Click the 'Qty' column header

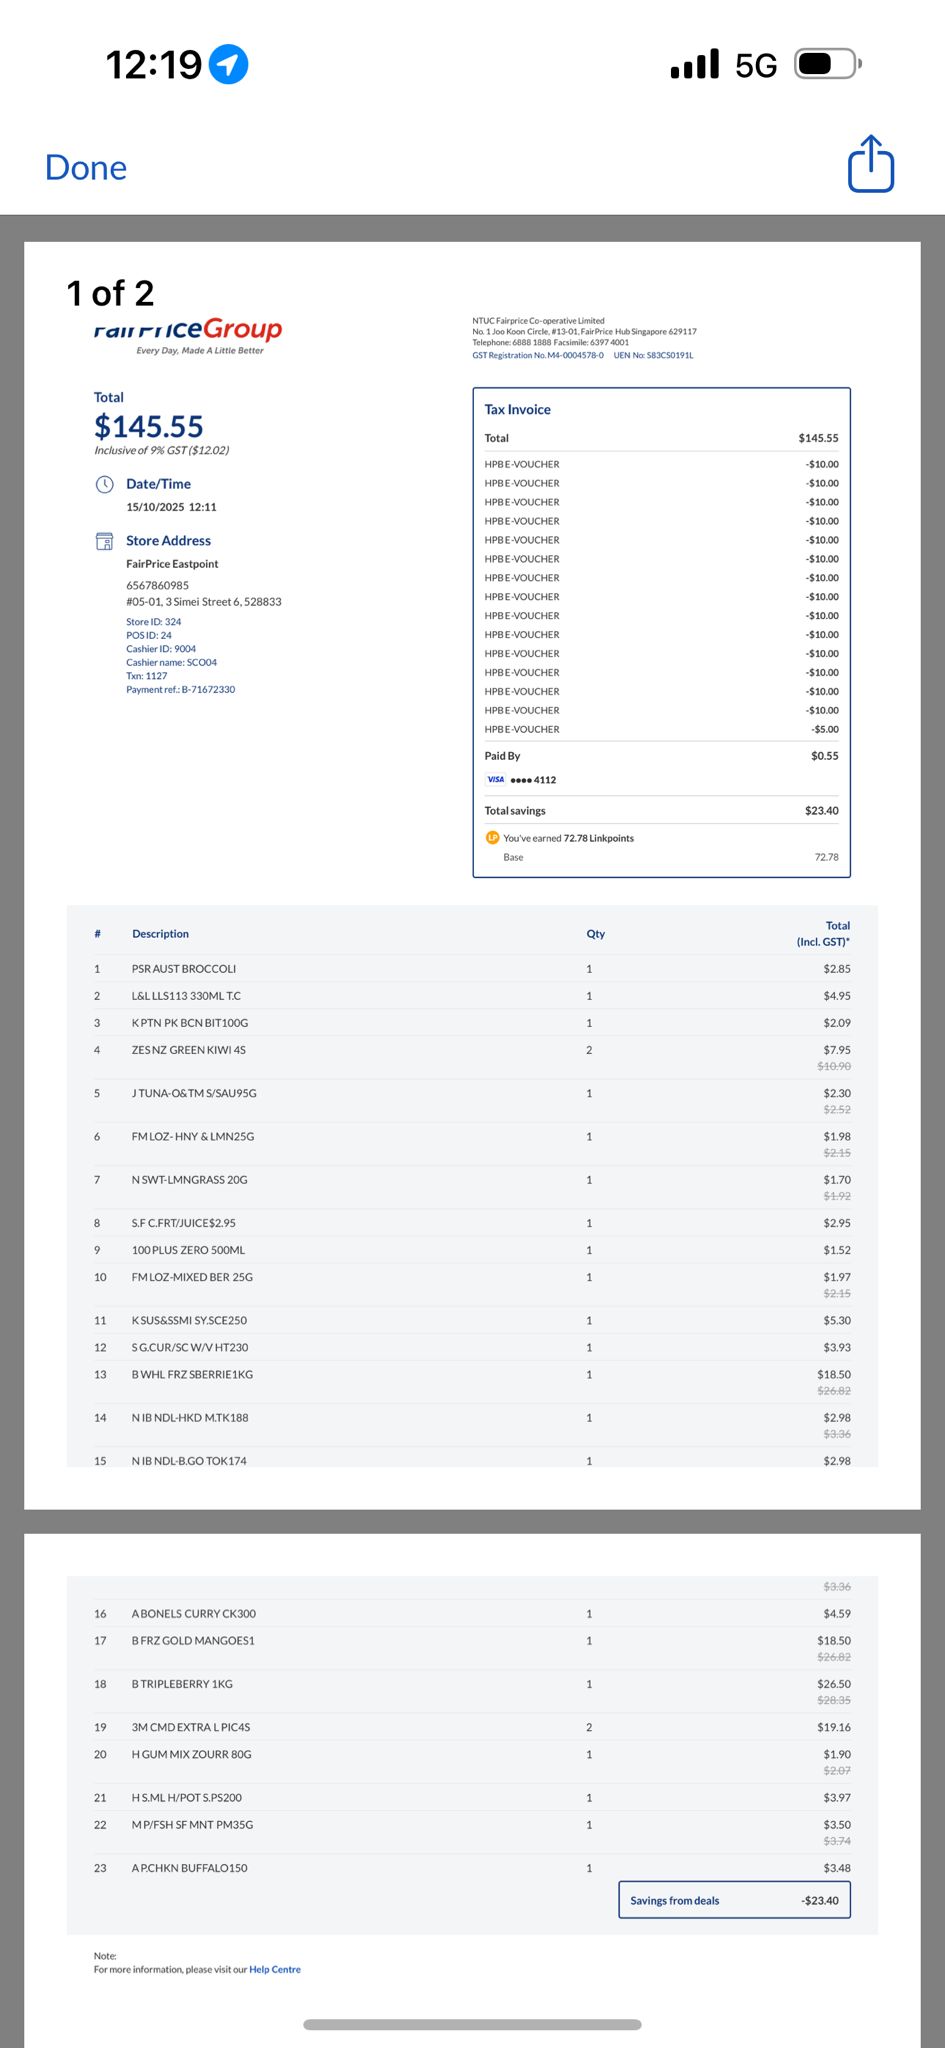[596, 934]
